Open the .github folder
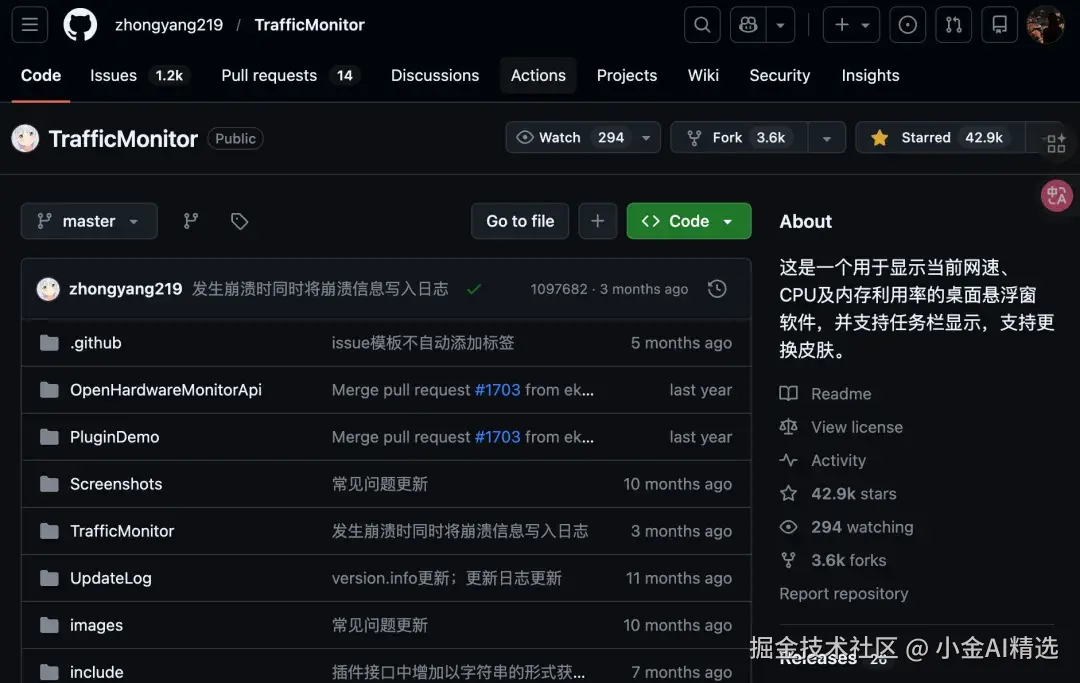Image resolution: width=1080 pixels, height=683 pixels. [x=96, y=343]
